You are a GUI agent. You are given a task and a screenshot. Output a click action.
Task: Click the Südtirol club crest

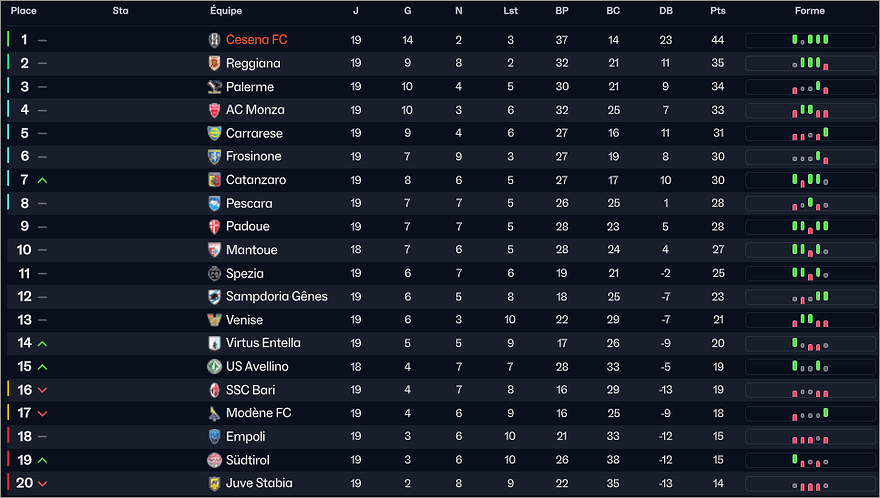coord(214,460)
